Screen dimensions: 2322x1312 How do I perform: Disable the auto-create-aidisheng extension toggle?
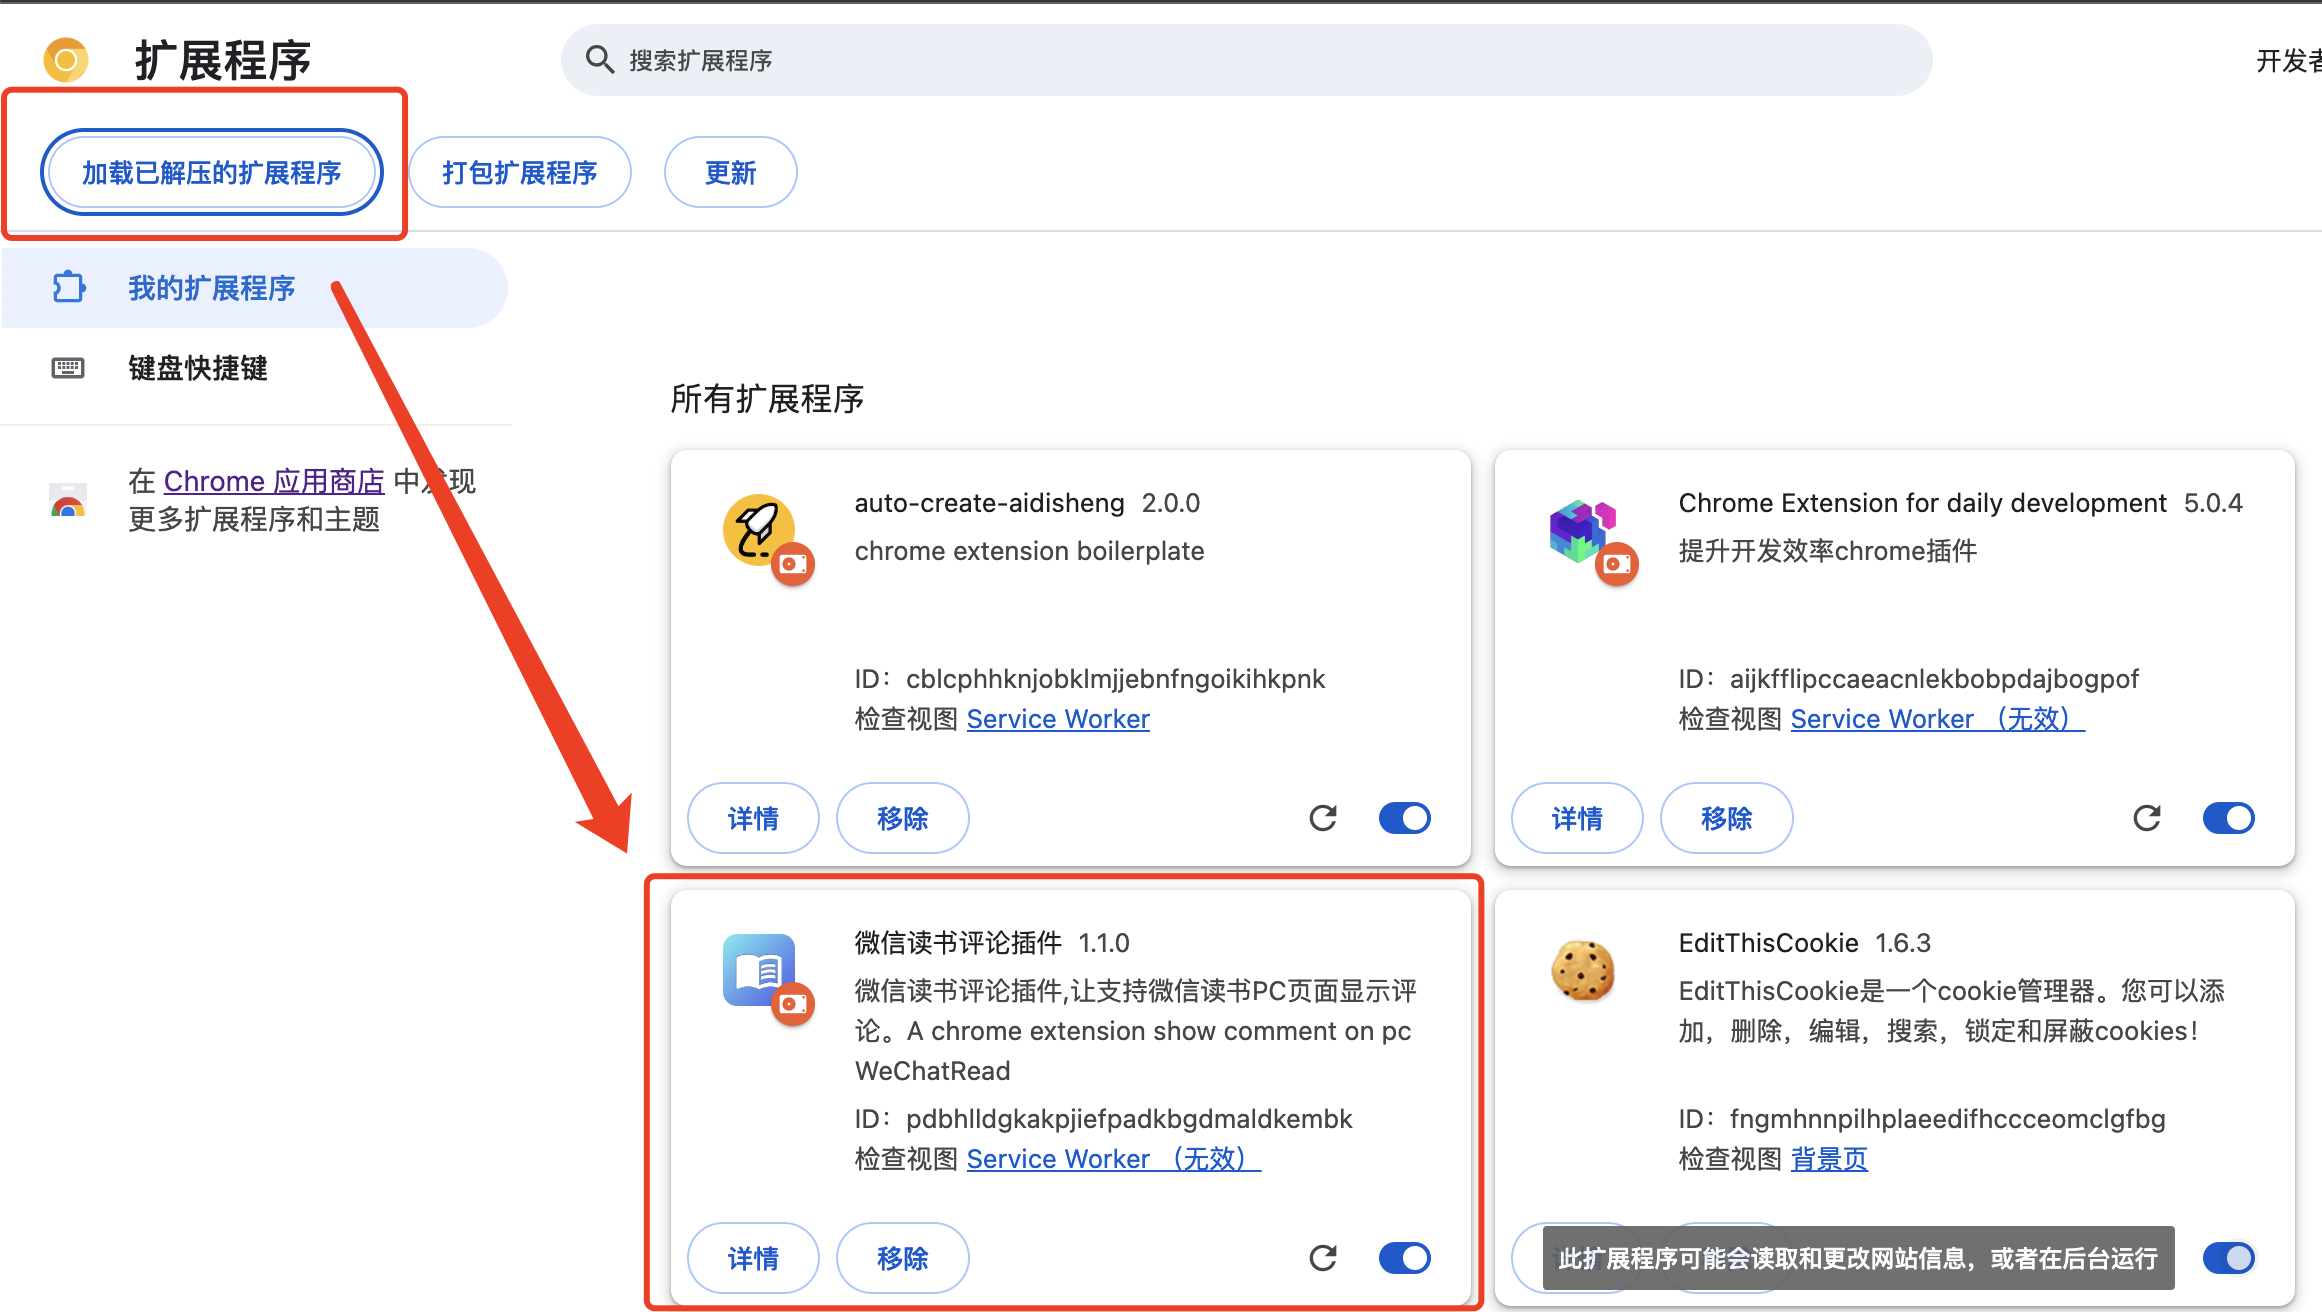click(1404, 818)
